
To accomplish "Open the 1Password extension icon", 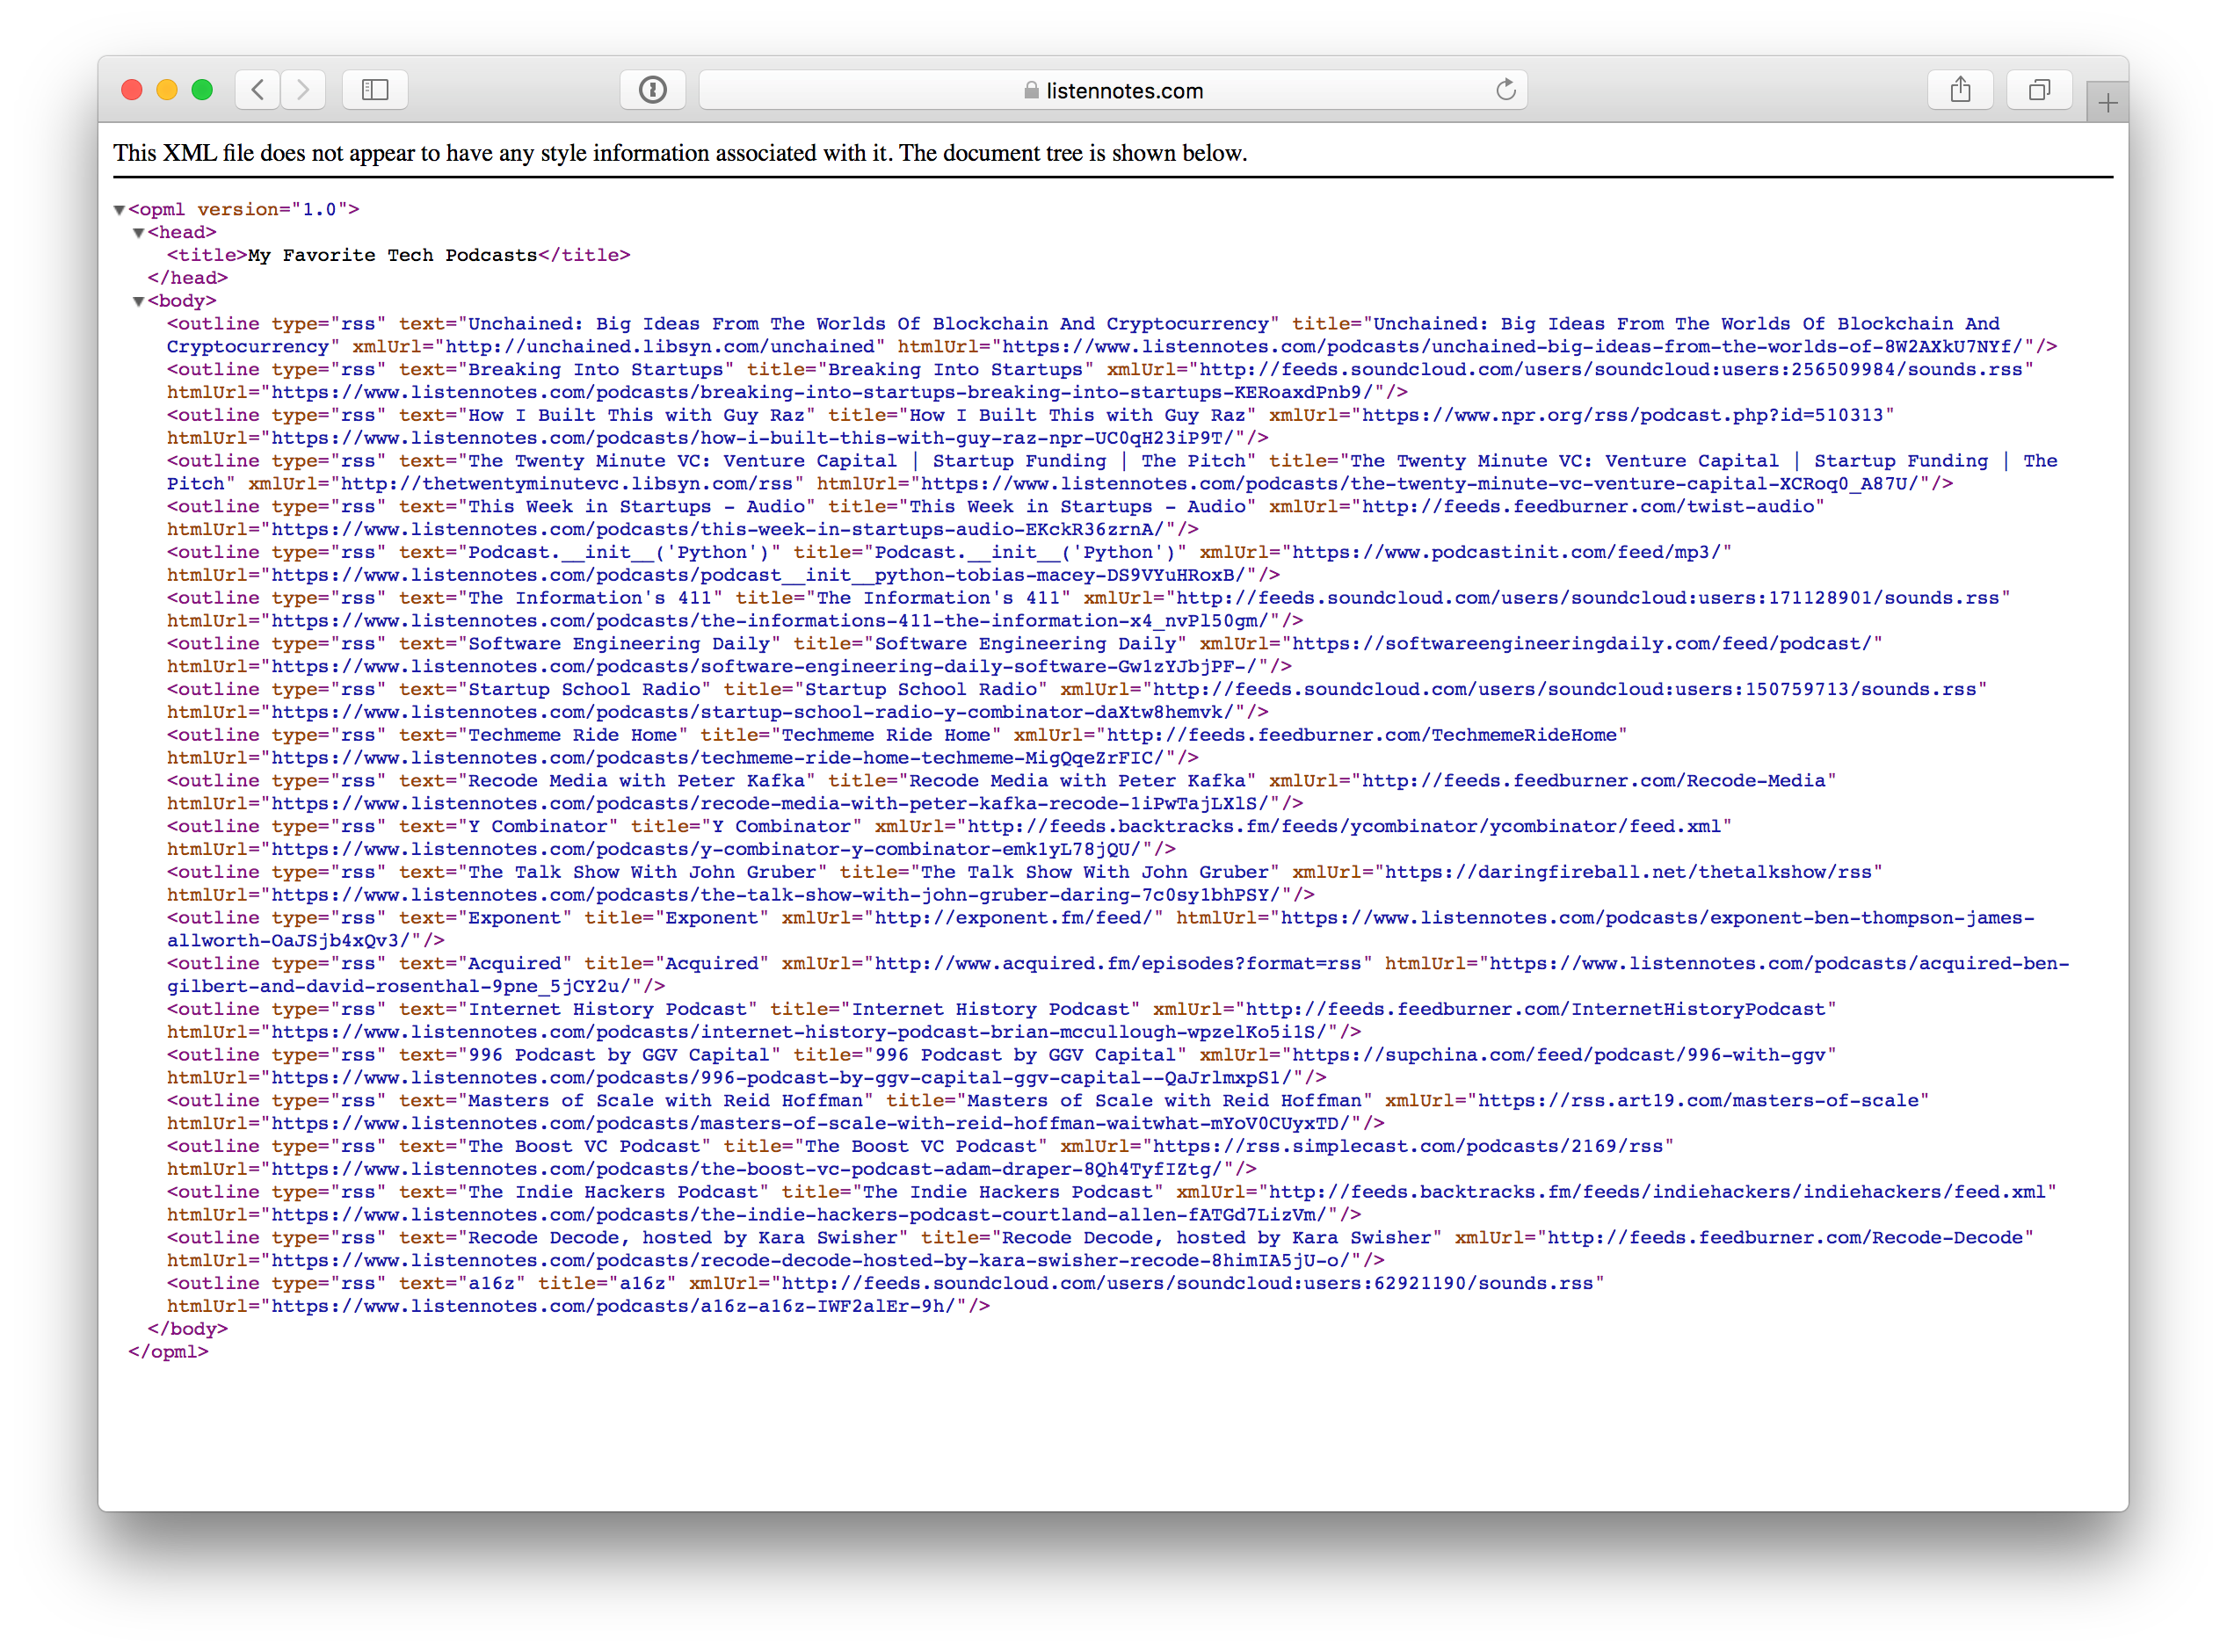I will pyautogui.click(x=653, y=90).
